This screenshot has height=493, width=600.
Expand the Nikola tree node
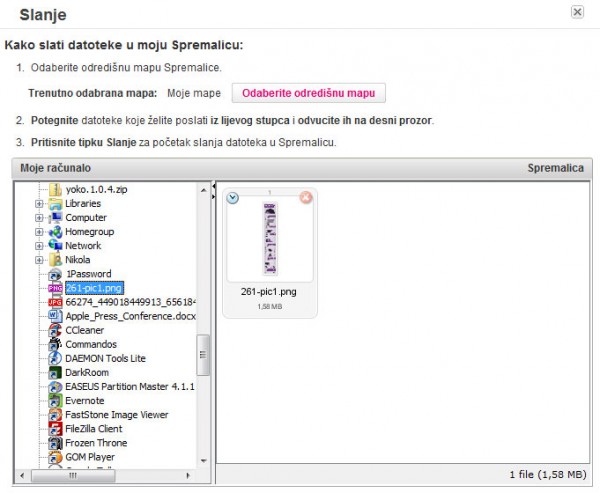click(39, 260)
